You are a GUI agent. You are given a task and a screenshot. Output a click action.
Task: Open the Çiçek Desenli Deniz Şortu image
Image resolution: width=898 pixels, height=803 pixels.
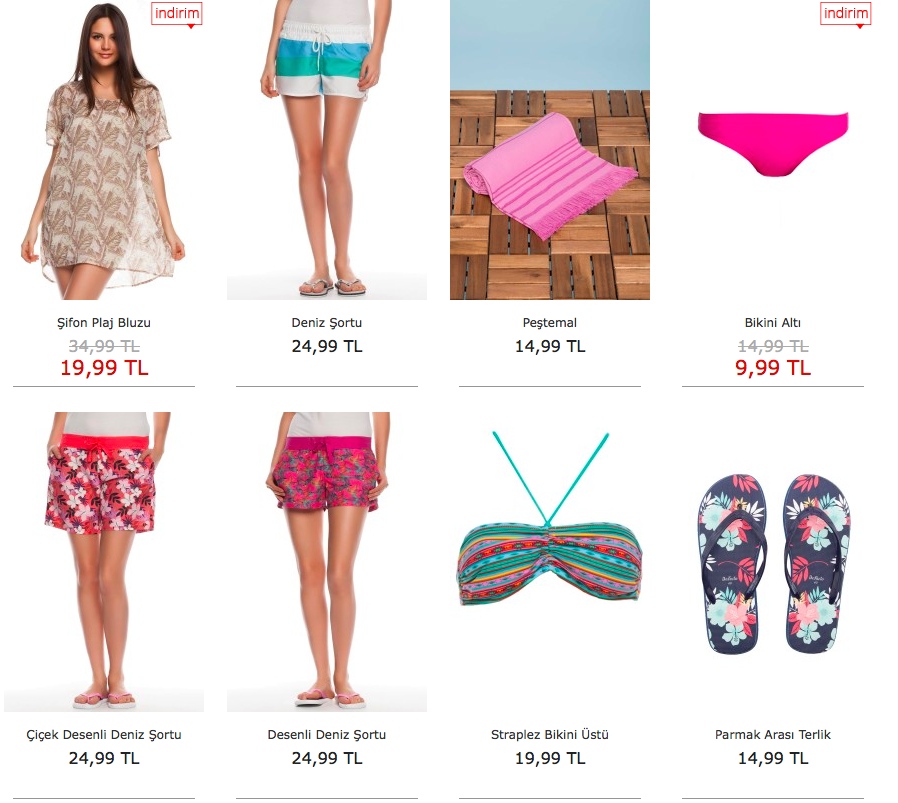104,562
